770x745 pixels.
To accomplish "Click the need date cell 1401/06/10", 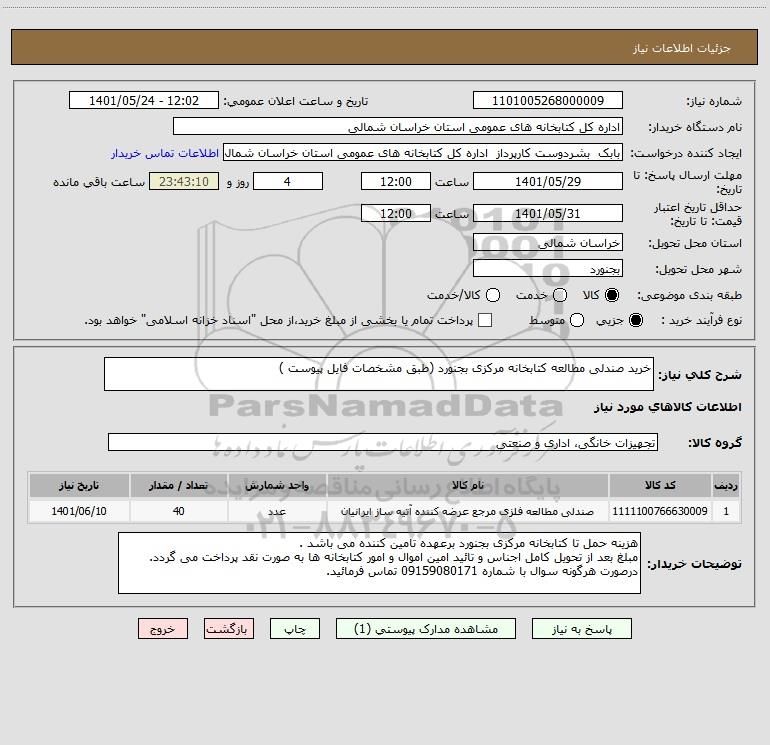I will (x=79, y=511).
